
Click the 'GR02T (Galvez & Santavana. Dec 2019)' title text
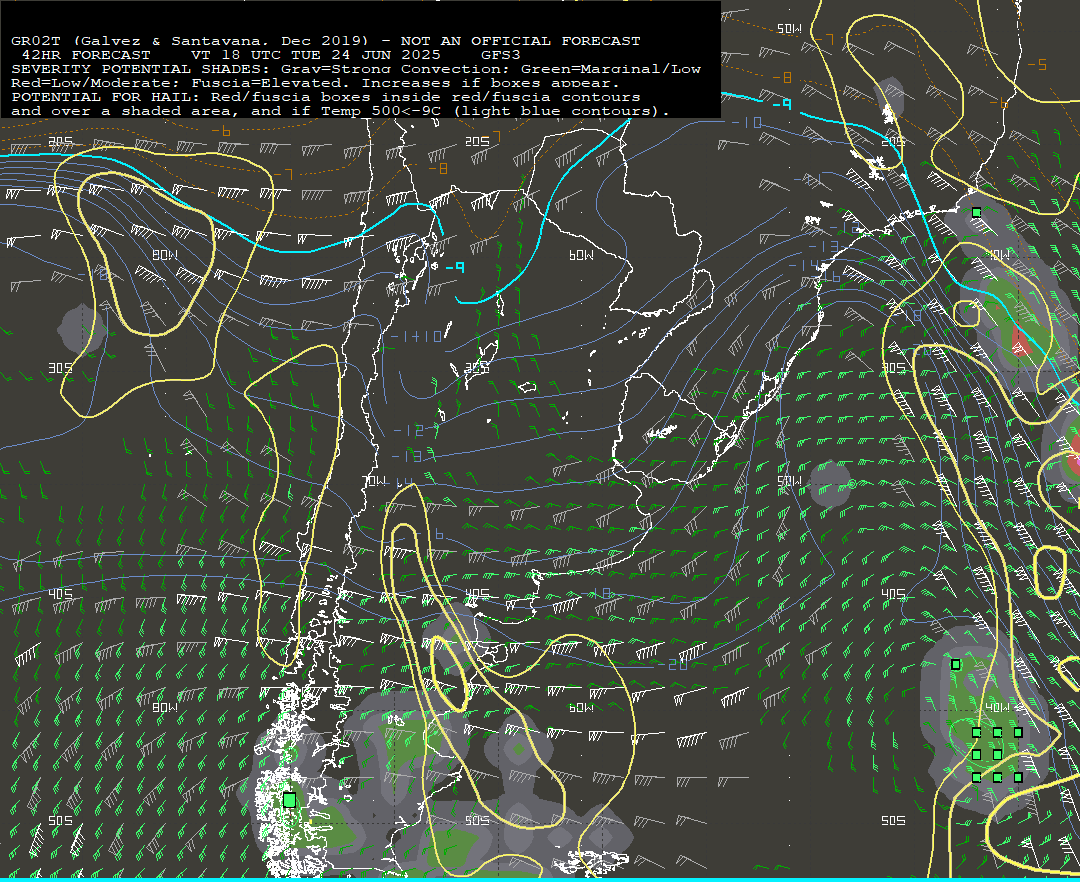[x=189, y=41]
